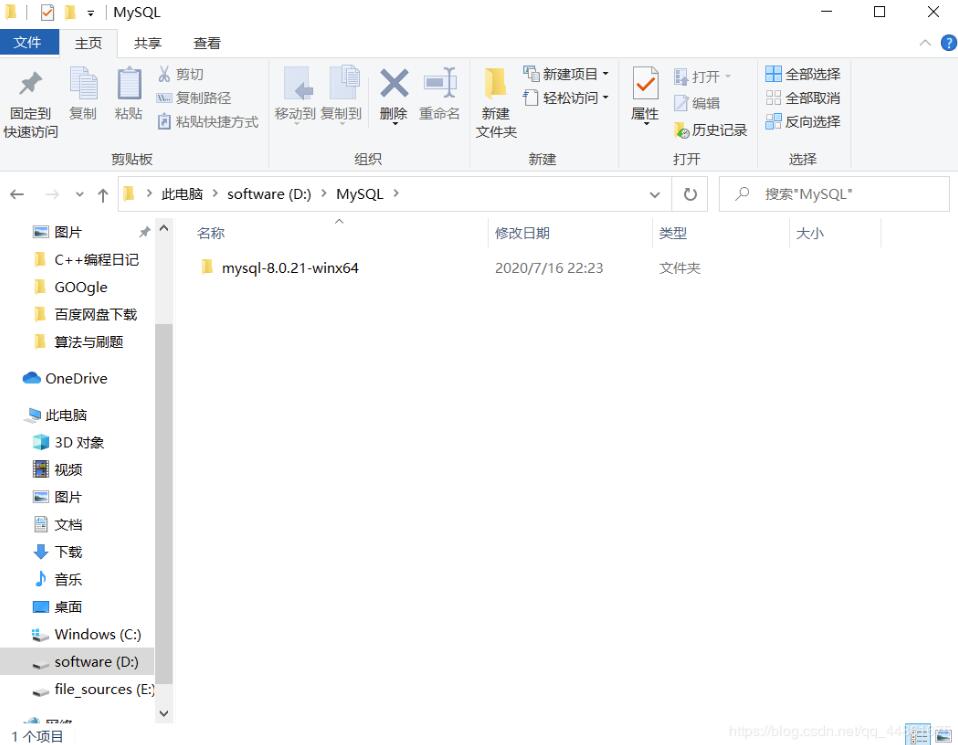Click software (D:) in address breadcrumb
The height and width of the screenshot is (745, 958).
coord(269,194)
